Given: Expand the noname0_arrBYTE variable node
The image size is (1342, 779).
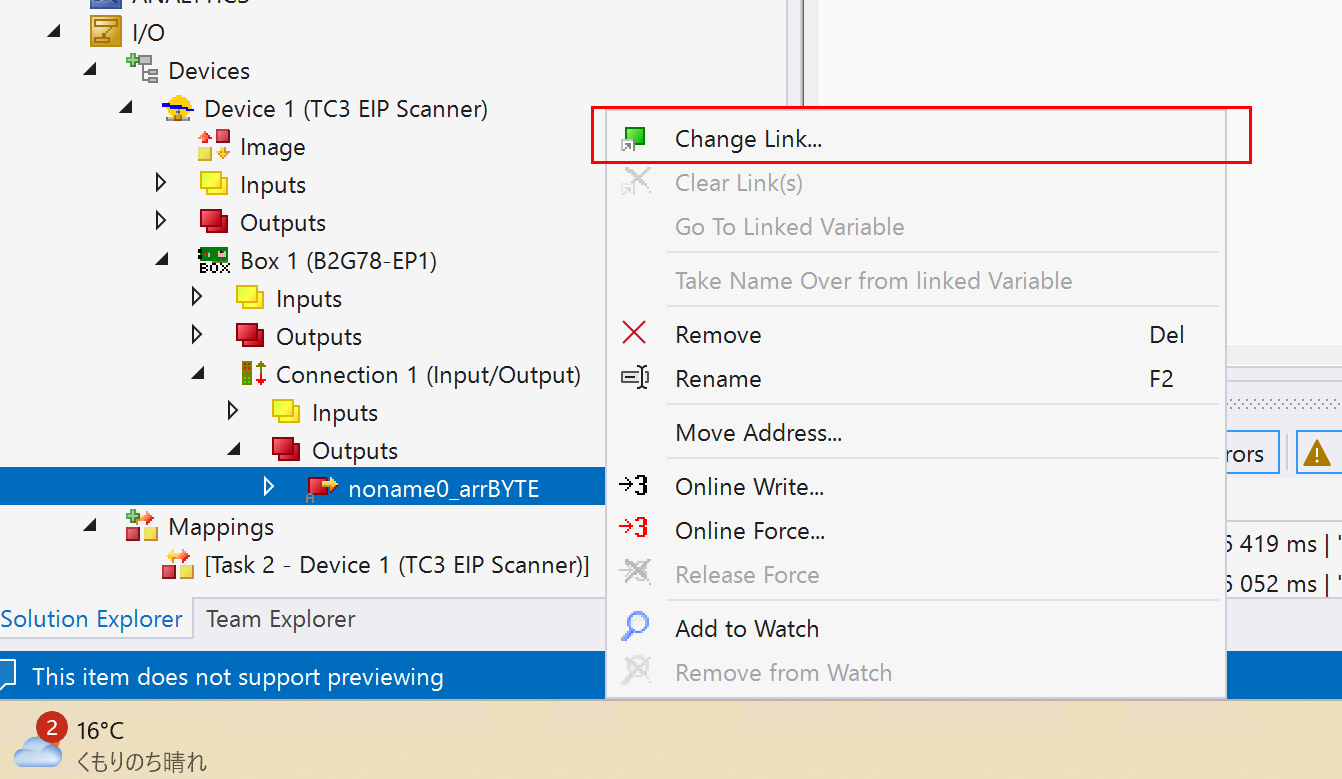Looking at the screenshot, I should coord(267,487).
